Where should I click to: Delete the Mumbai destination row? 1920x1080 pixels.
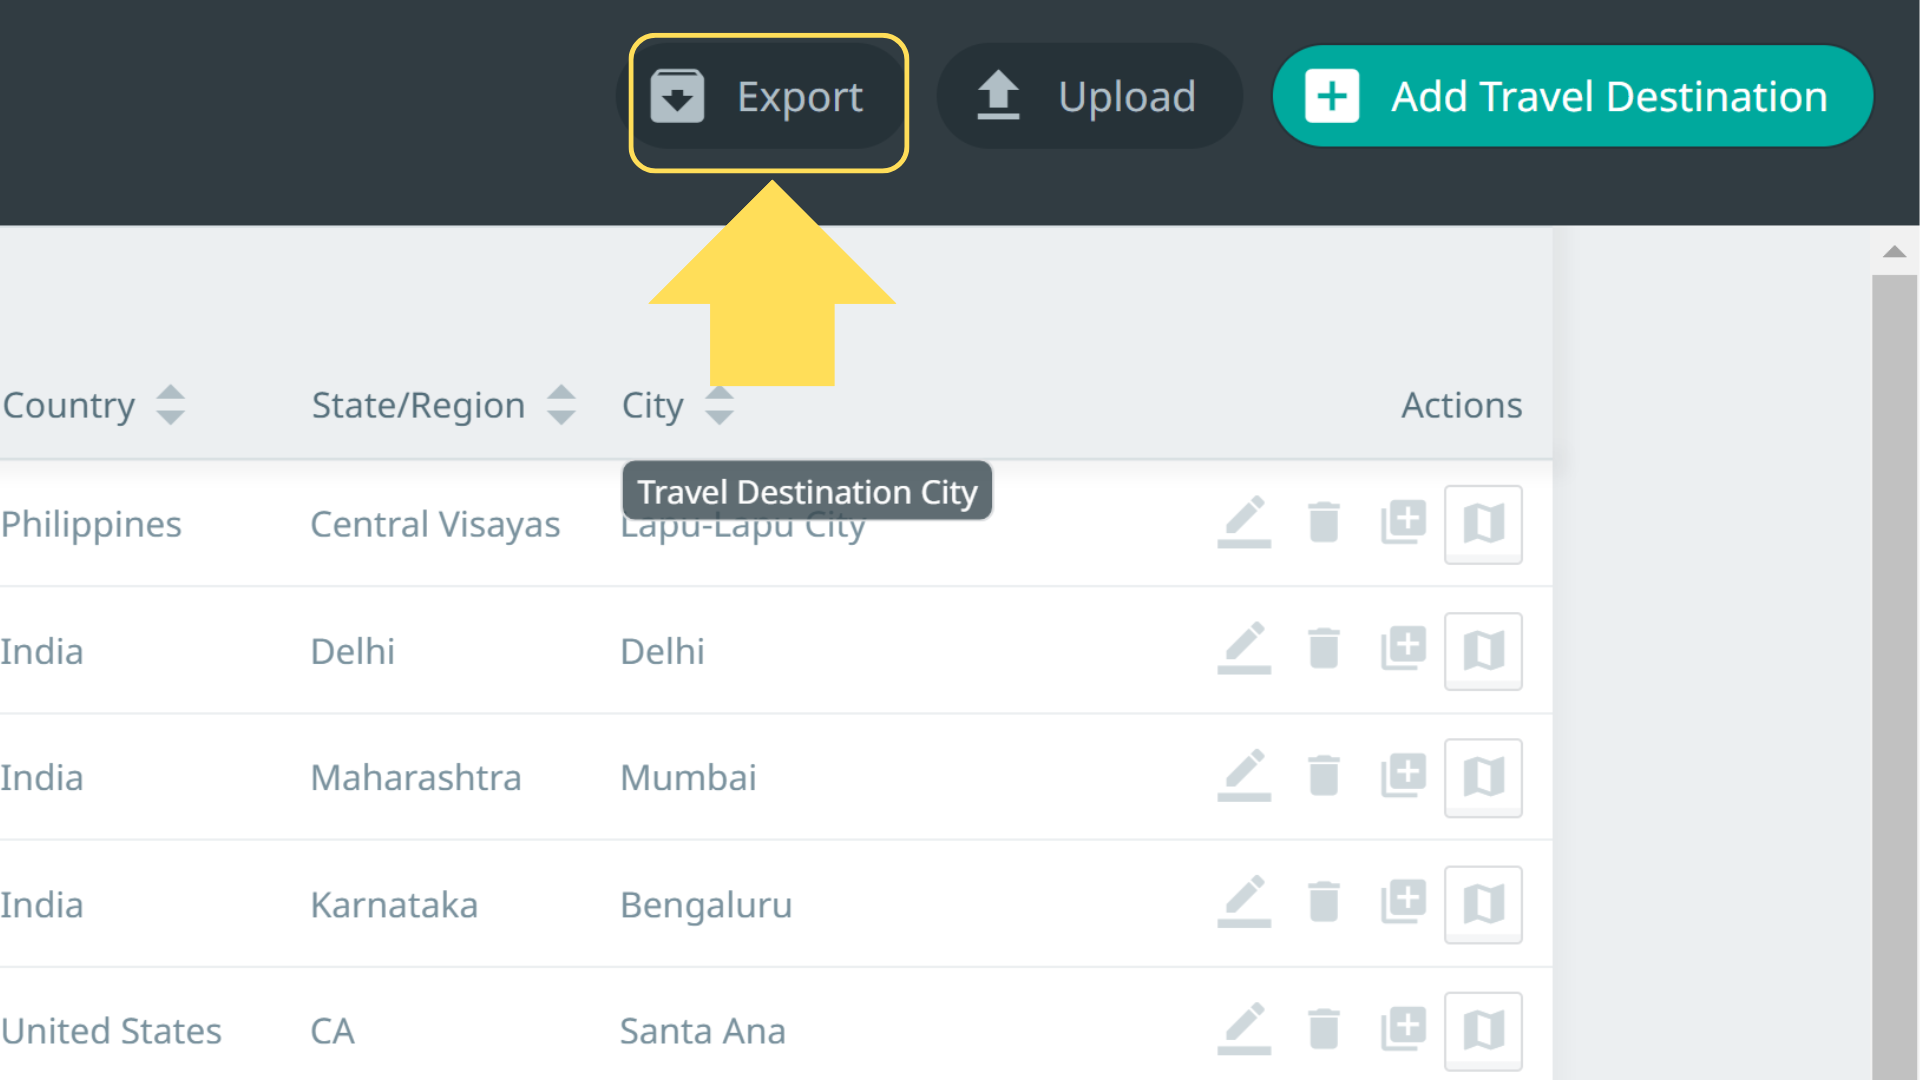coord(1323,776)
